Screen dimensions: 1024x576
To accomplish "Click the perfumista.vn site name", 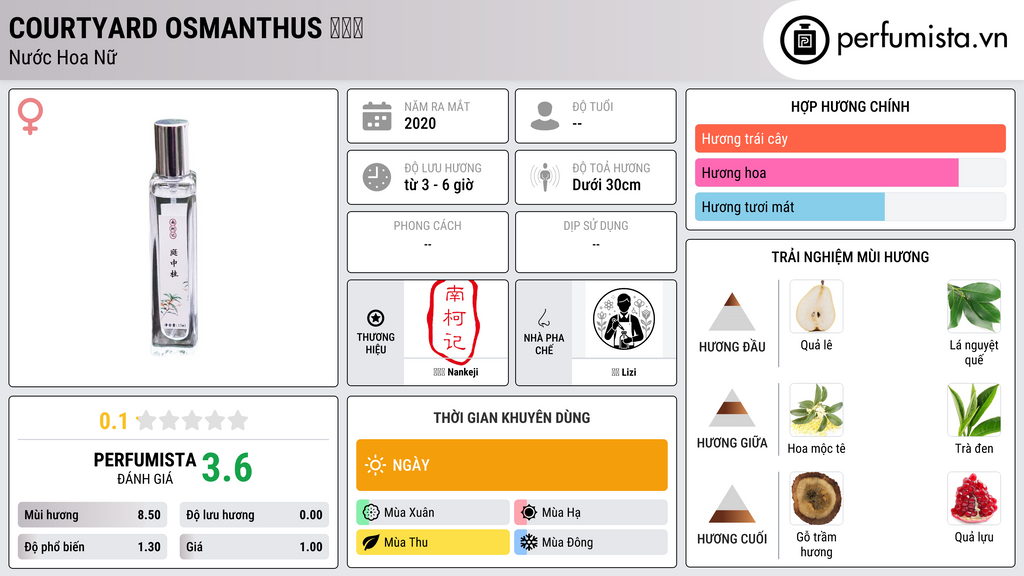I will click(922, 38).
